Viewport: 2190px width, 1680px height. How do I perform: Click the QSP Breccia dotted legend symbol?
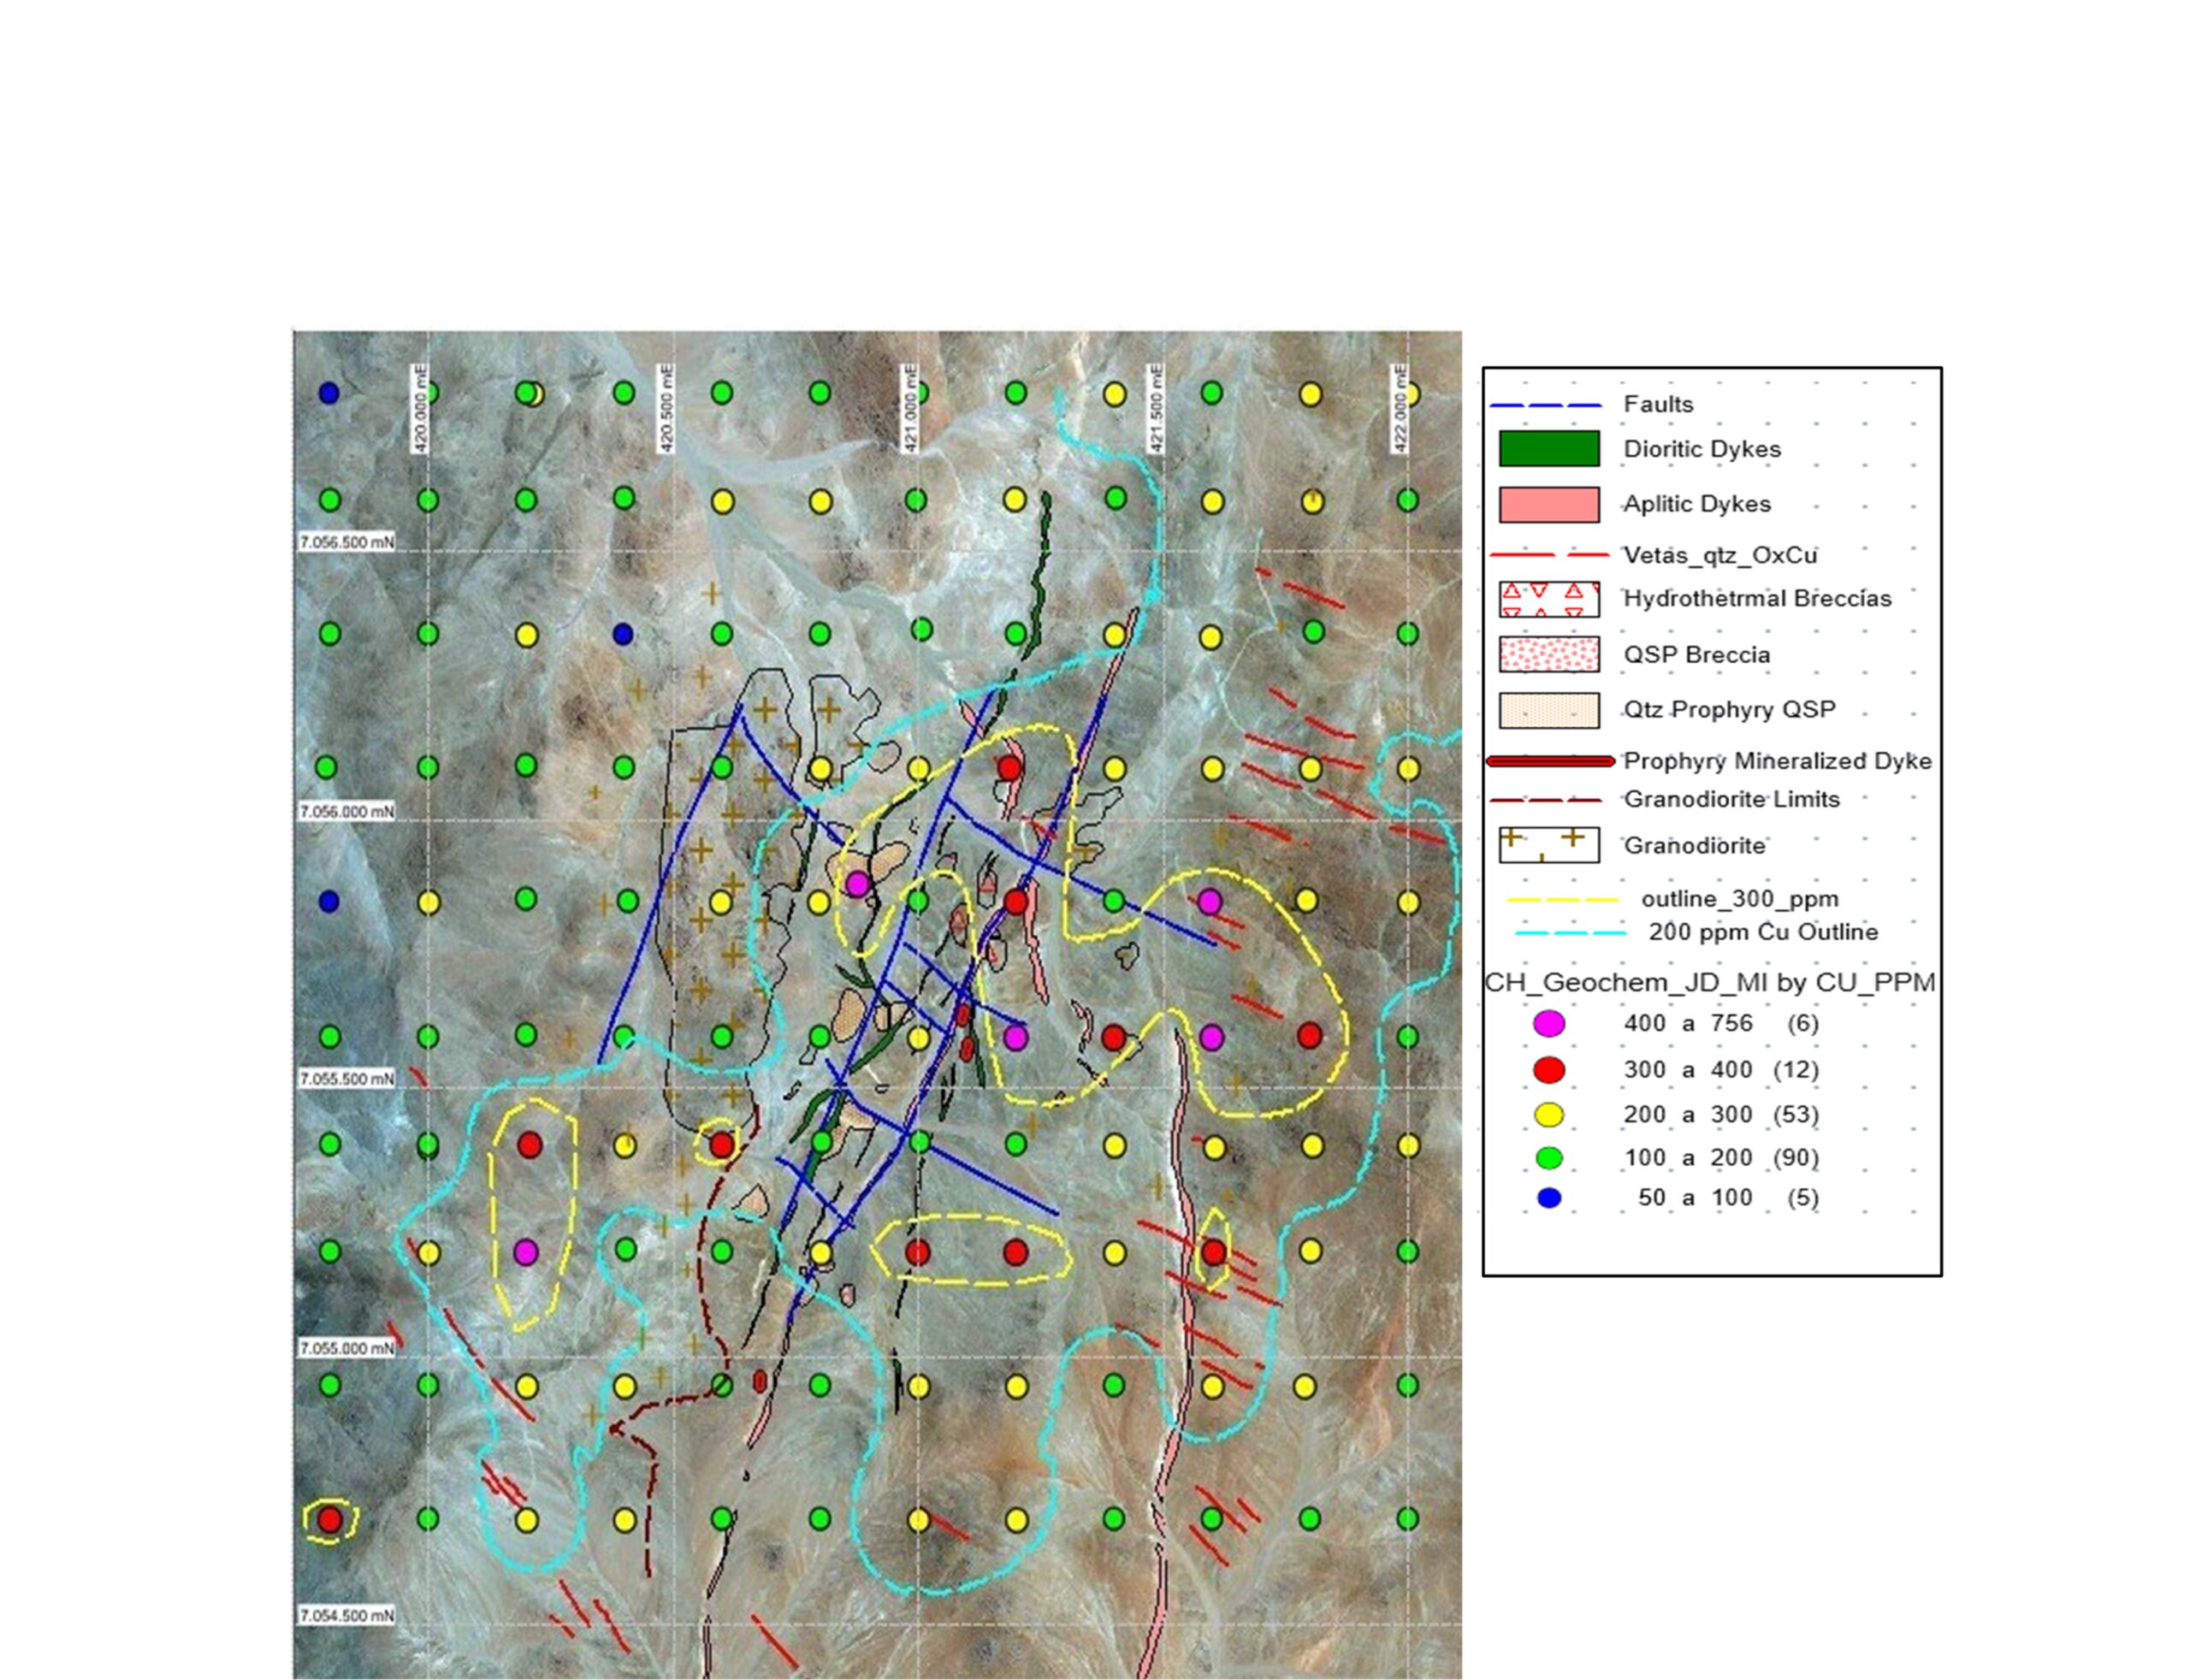point(1548,655)
